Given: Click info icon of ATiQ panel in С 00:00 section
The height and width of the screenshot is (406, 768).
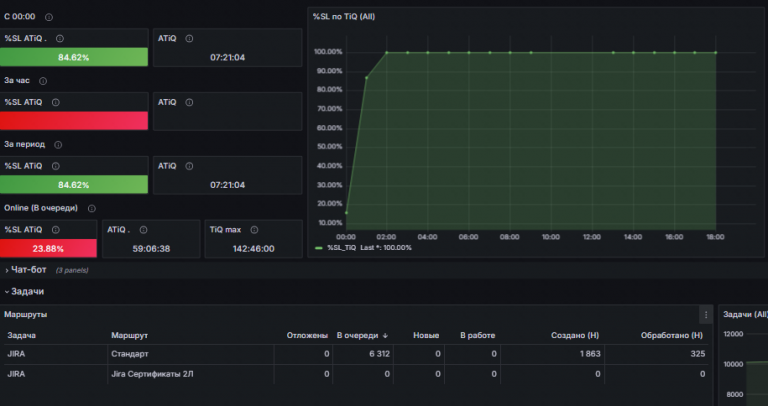Looking at the screenshot, I should pyautogui.click(x=189, y=39).
